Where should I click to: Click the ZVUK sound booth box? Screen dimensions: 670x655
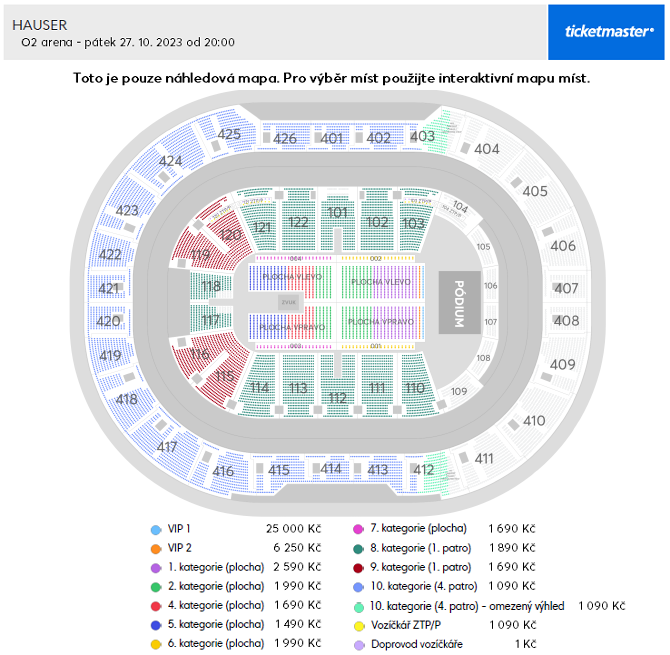tap(288, 302)
